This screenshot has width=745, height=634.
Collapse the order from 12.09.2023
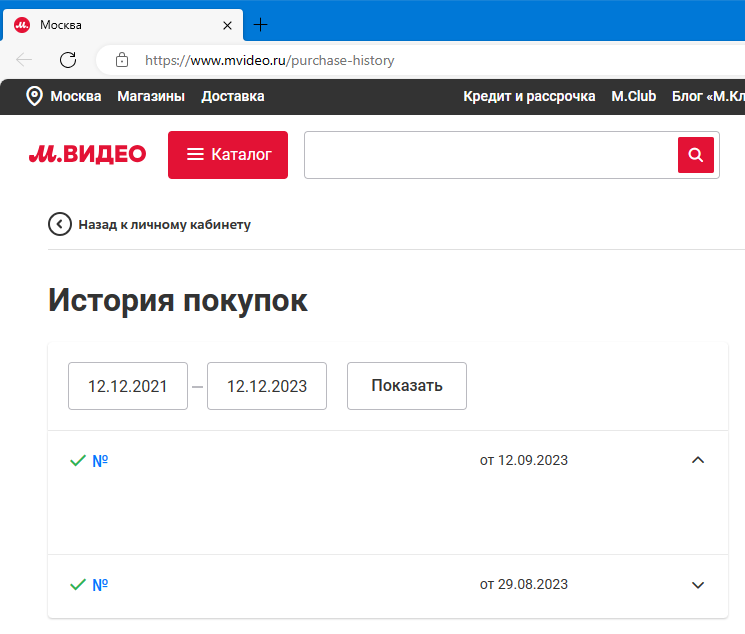697,460
